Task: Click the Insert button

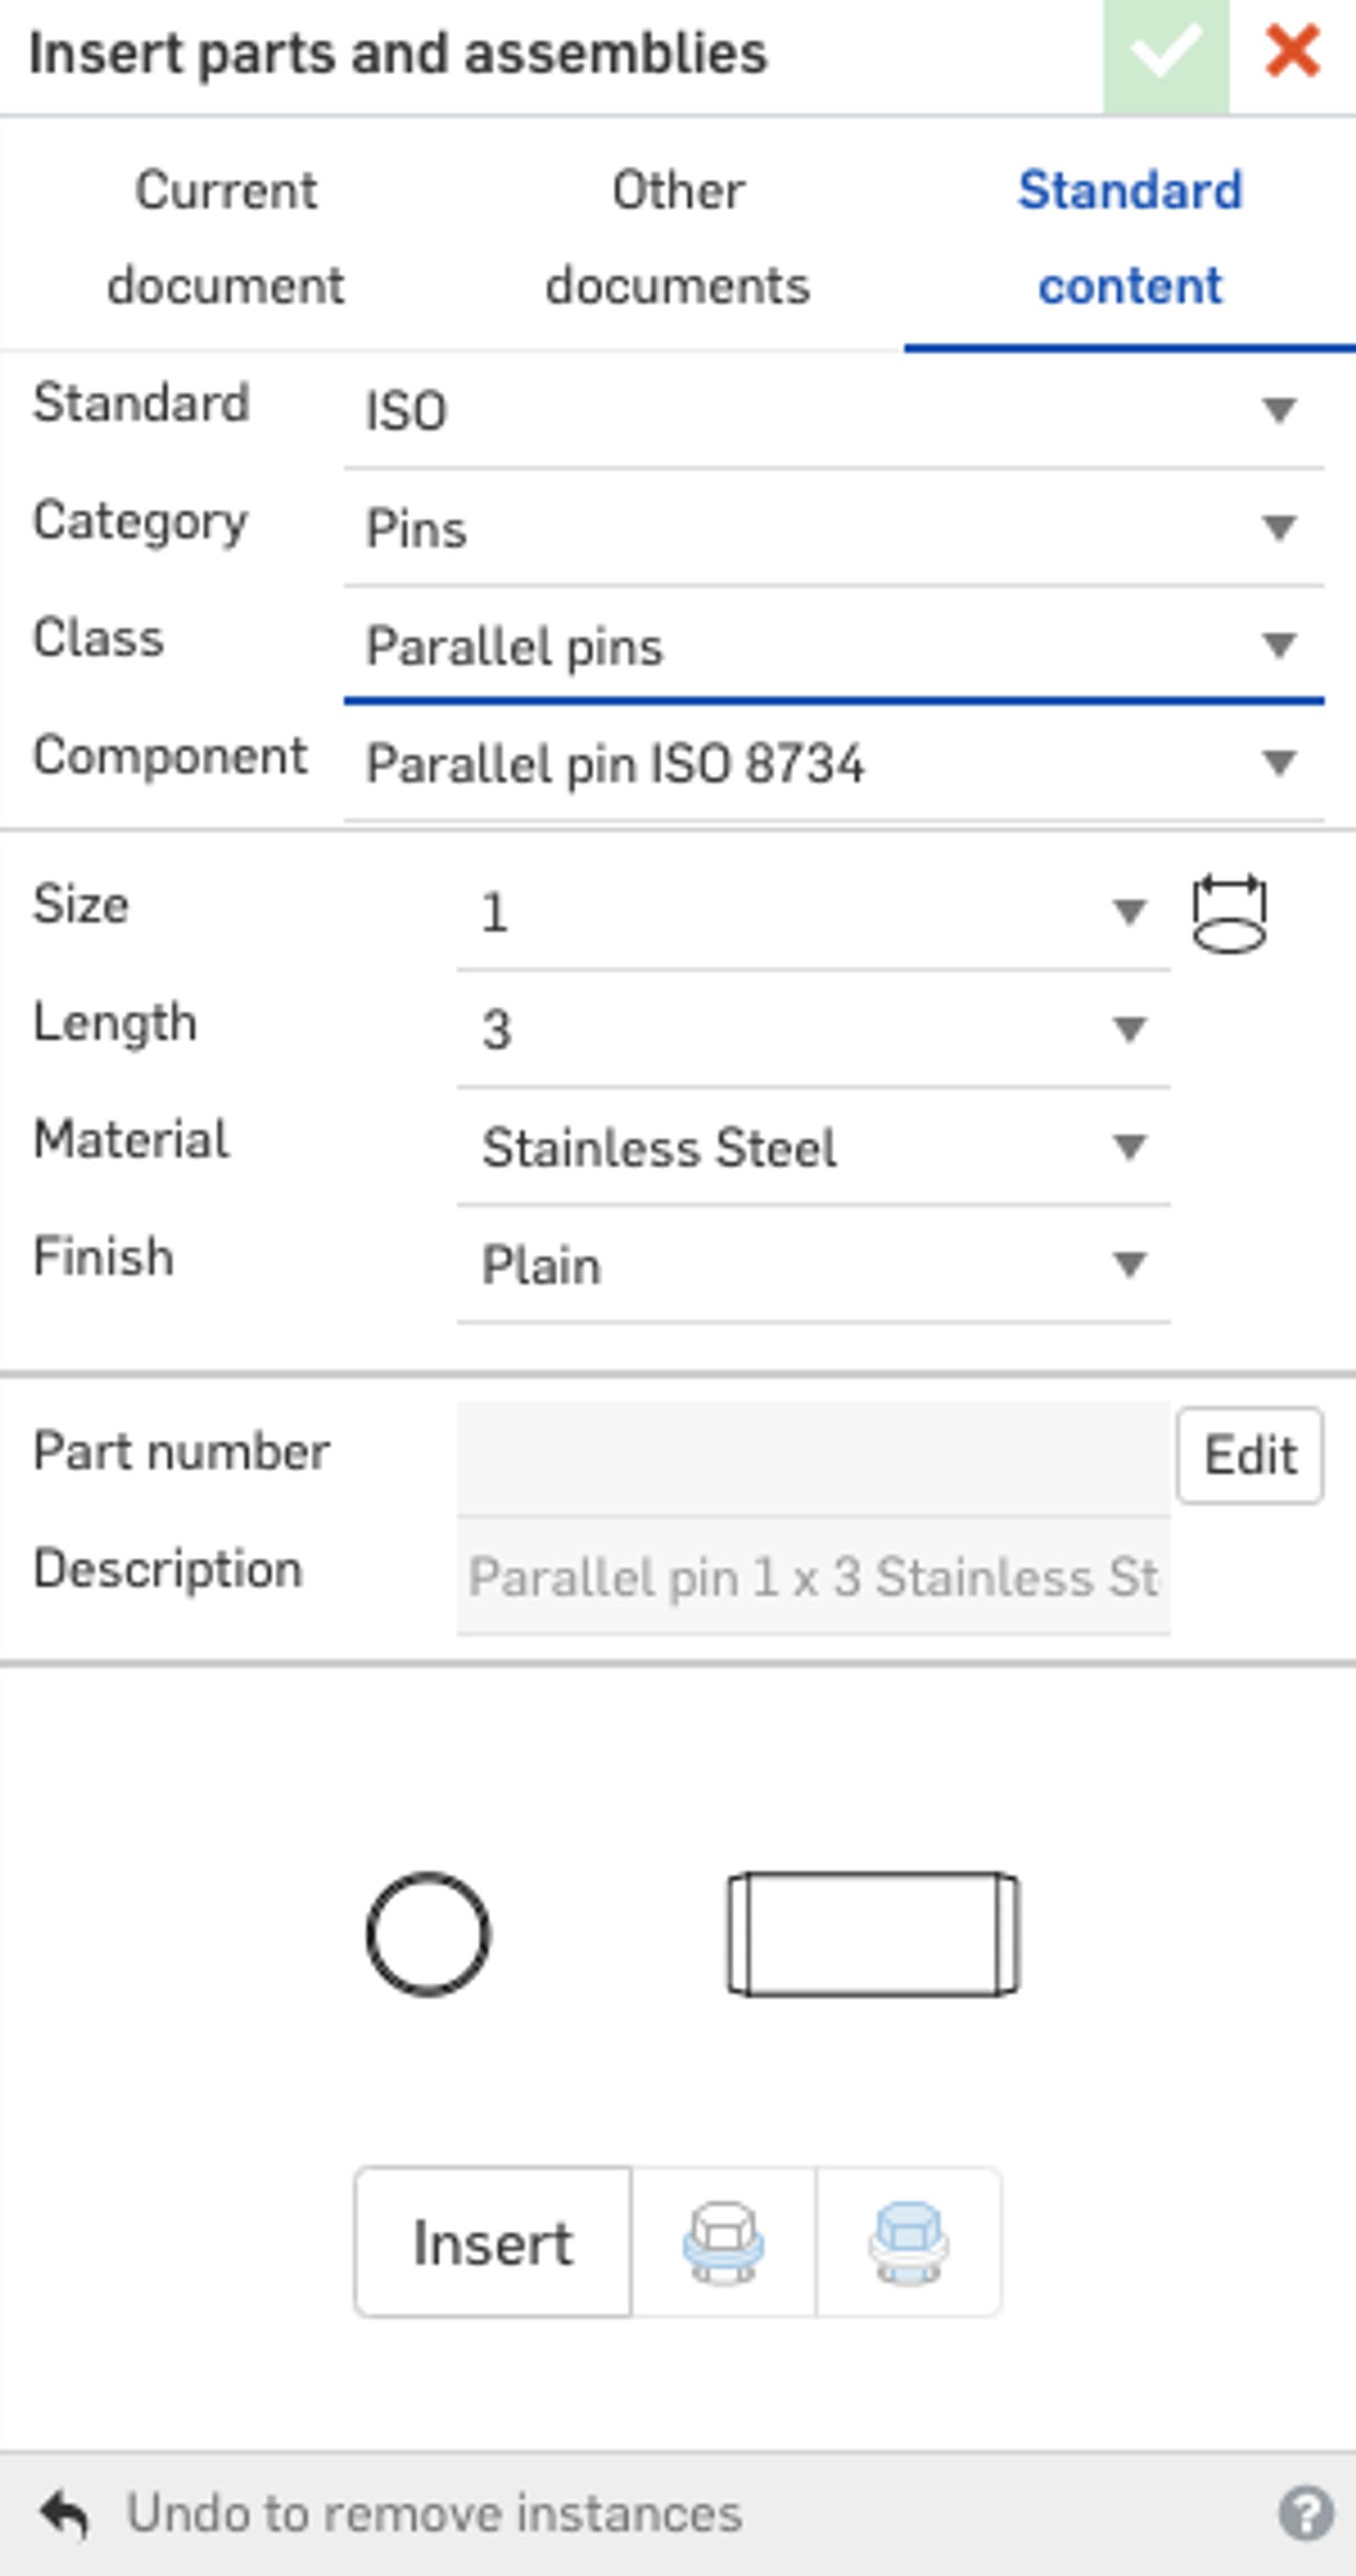Action: pos(493,2241)
